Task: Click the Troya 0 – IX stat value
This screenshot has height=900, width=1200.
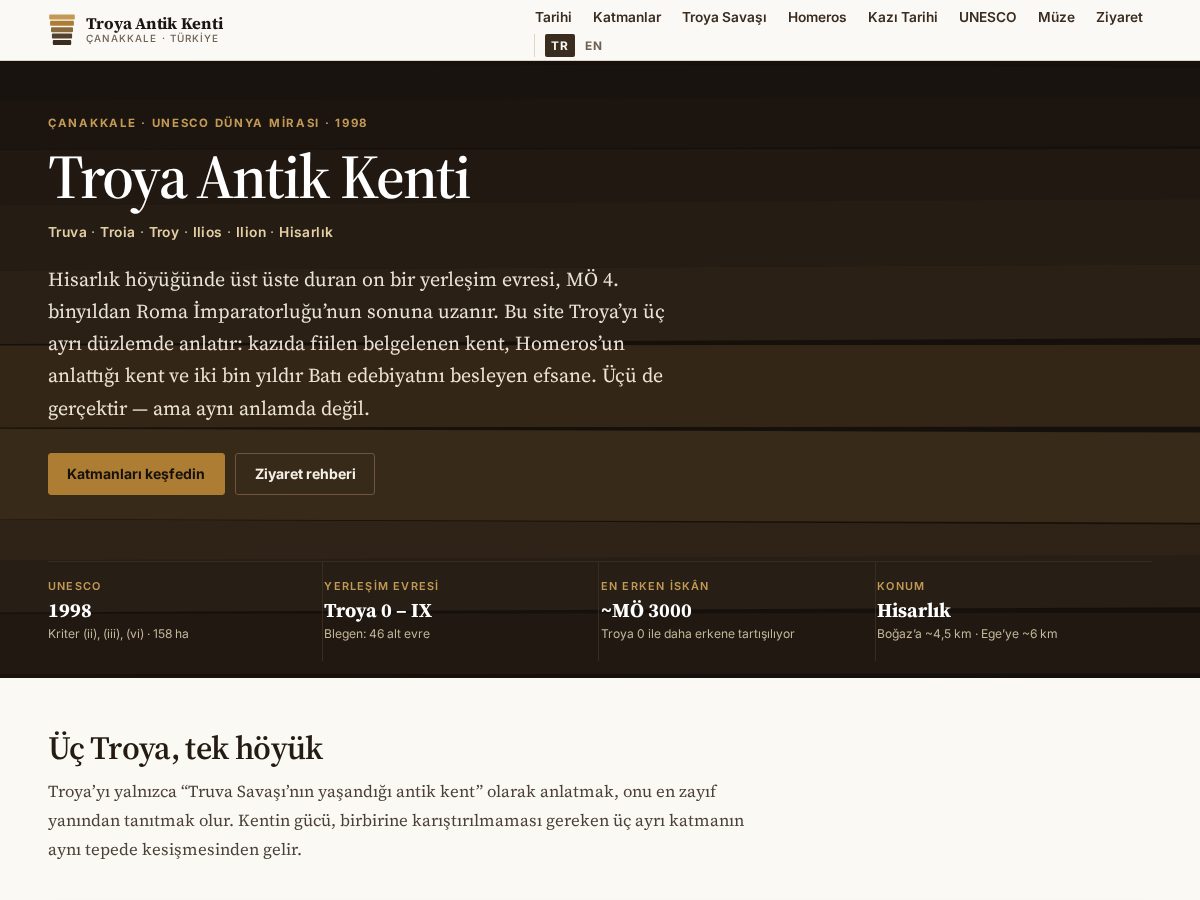Action: pyautogui.click(x=378, y=610)
